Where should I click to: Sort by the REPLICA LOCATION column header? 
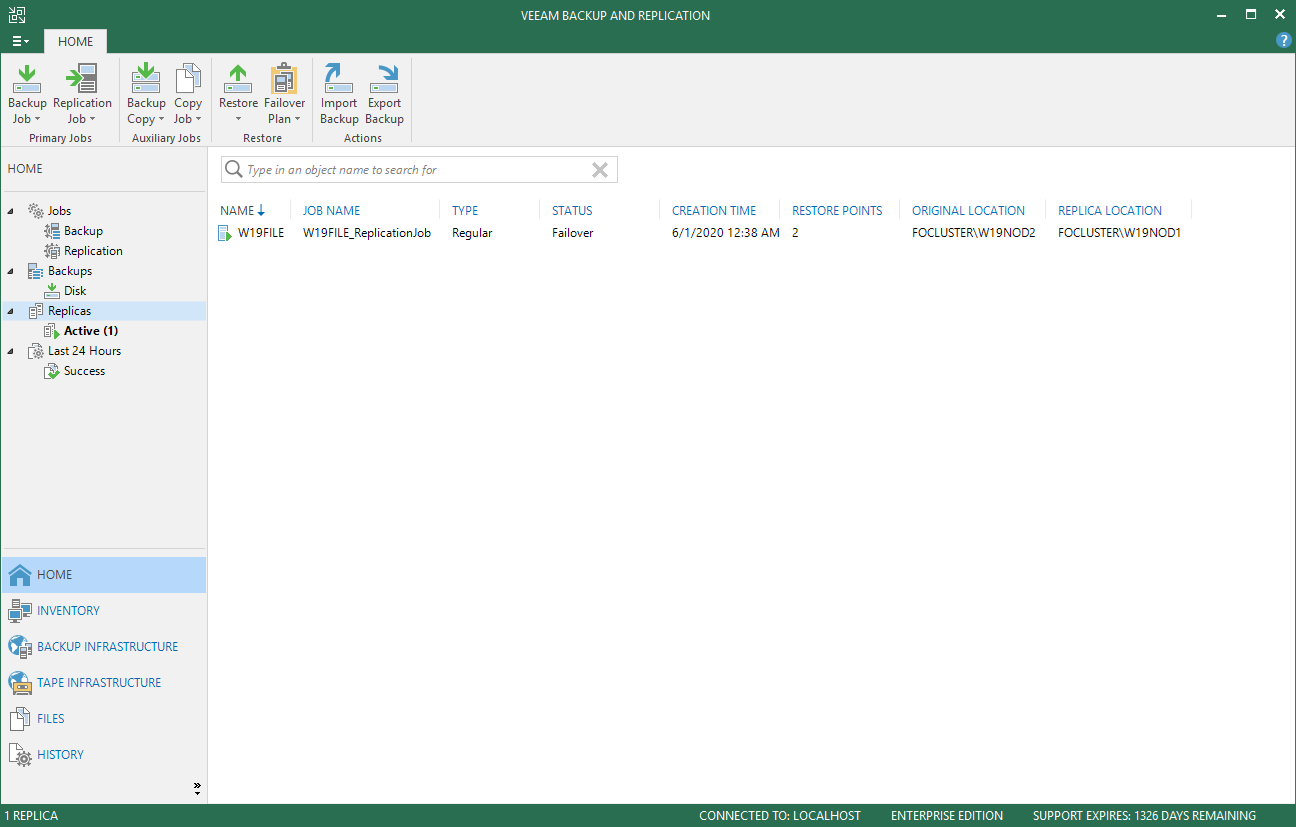1110,211
